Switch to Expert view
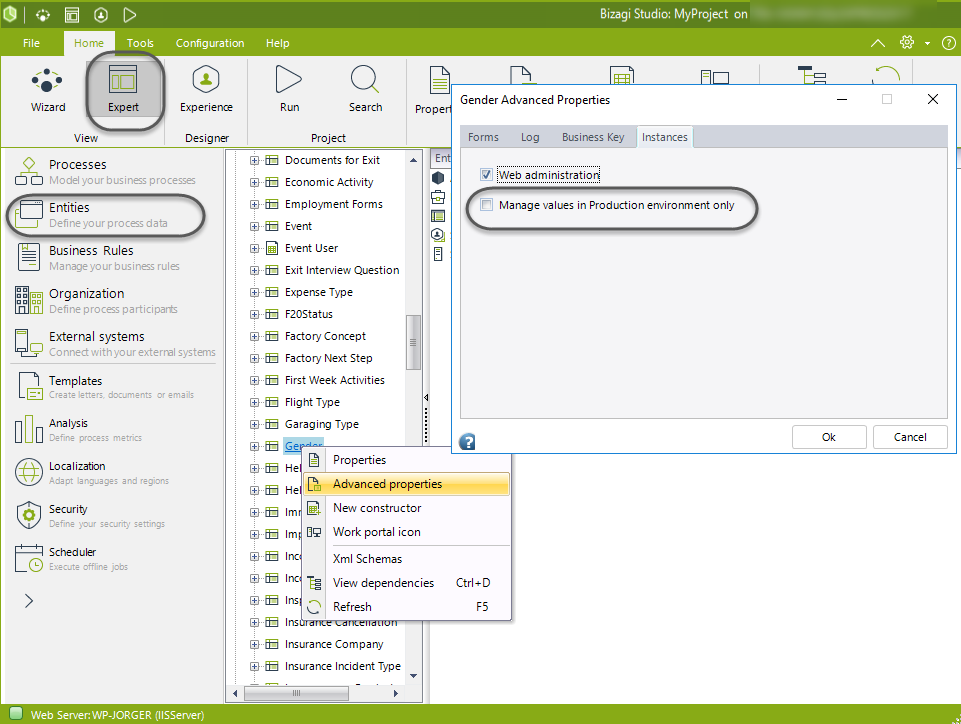The height and width of the screenshot is (724, 961). [123, 90]
